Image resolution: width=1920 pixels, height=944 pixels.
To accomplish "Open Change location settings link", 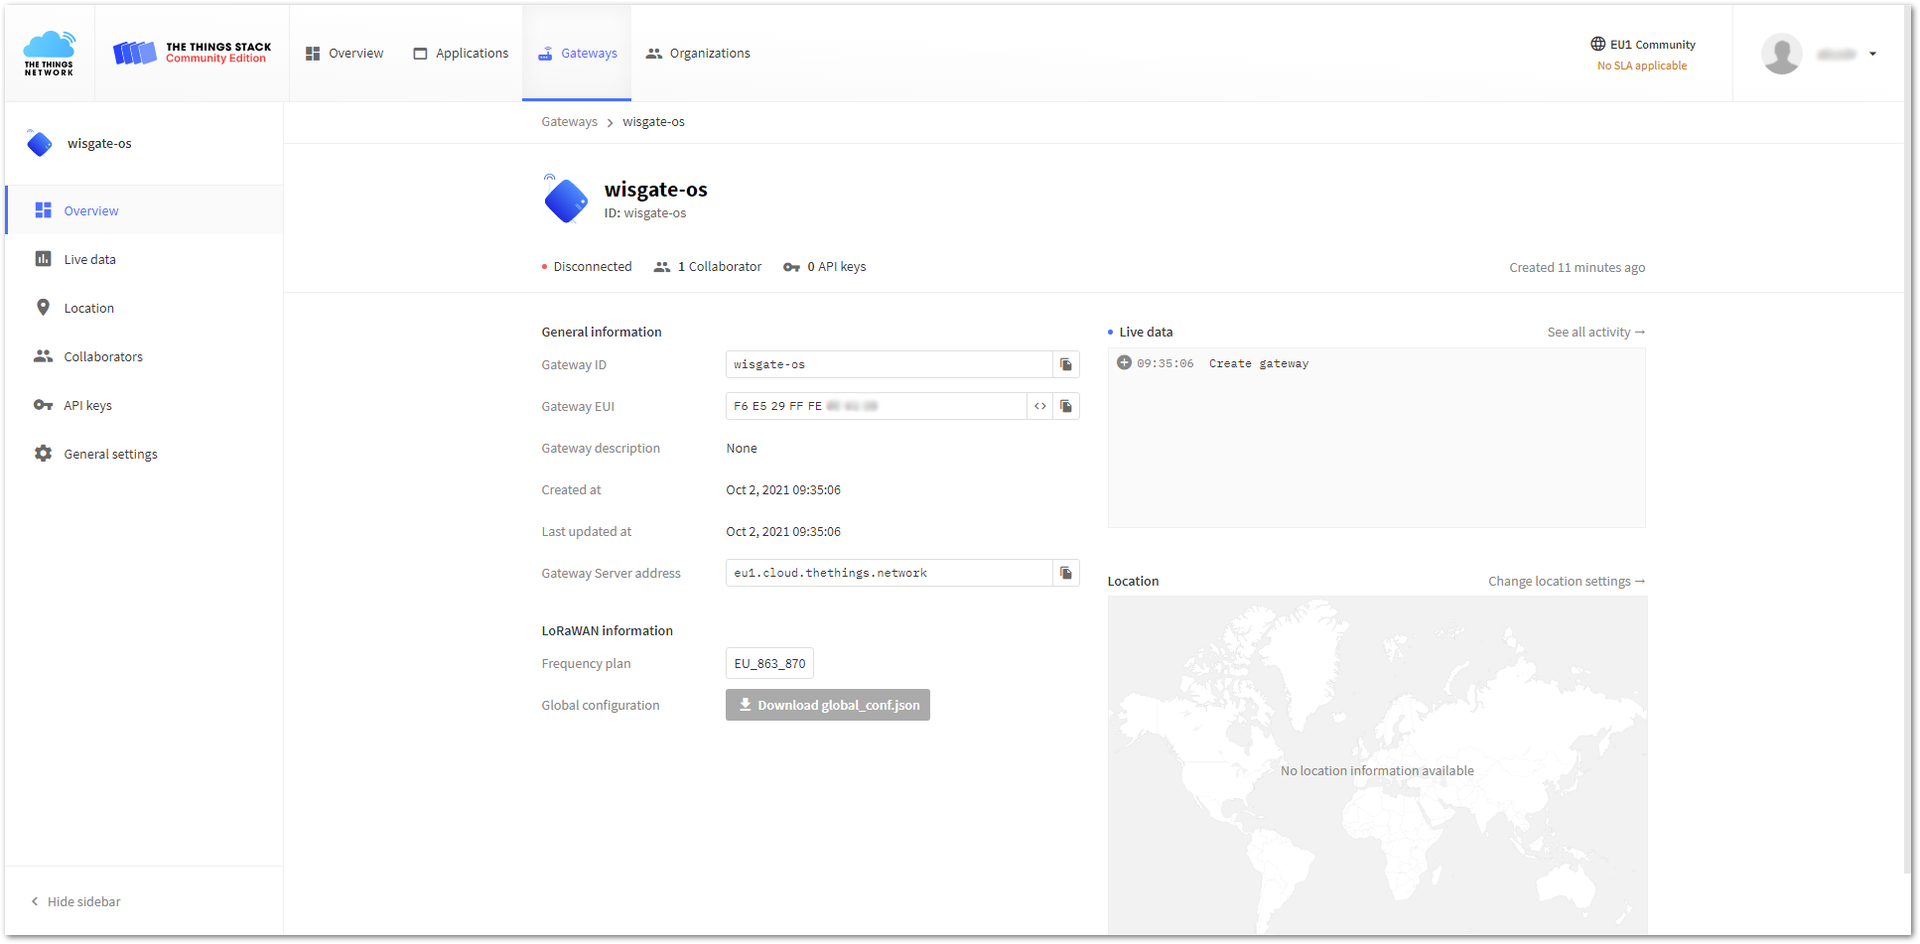I will click(x=1566, y=581).
